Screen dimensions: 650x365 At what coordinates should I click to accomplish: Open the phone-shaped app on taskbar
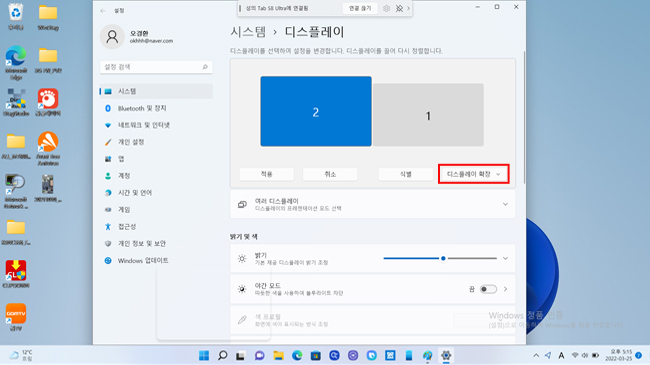pos(409,355)
